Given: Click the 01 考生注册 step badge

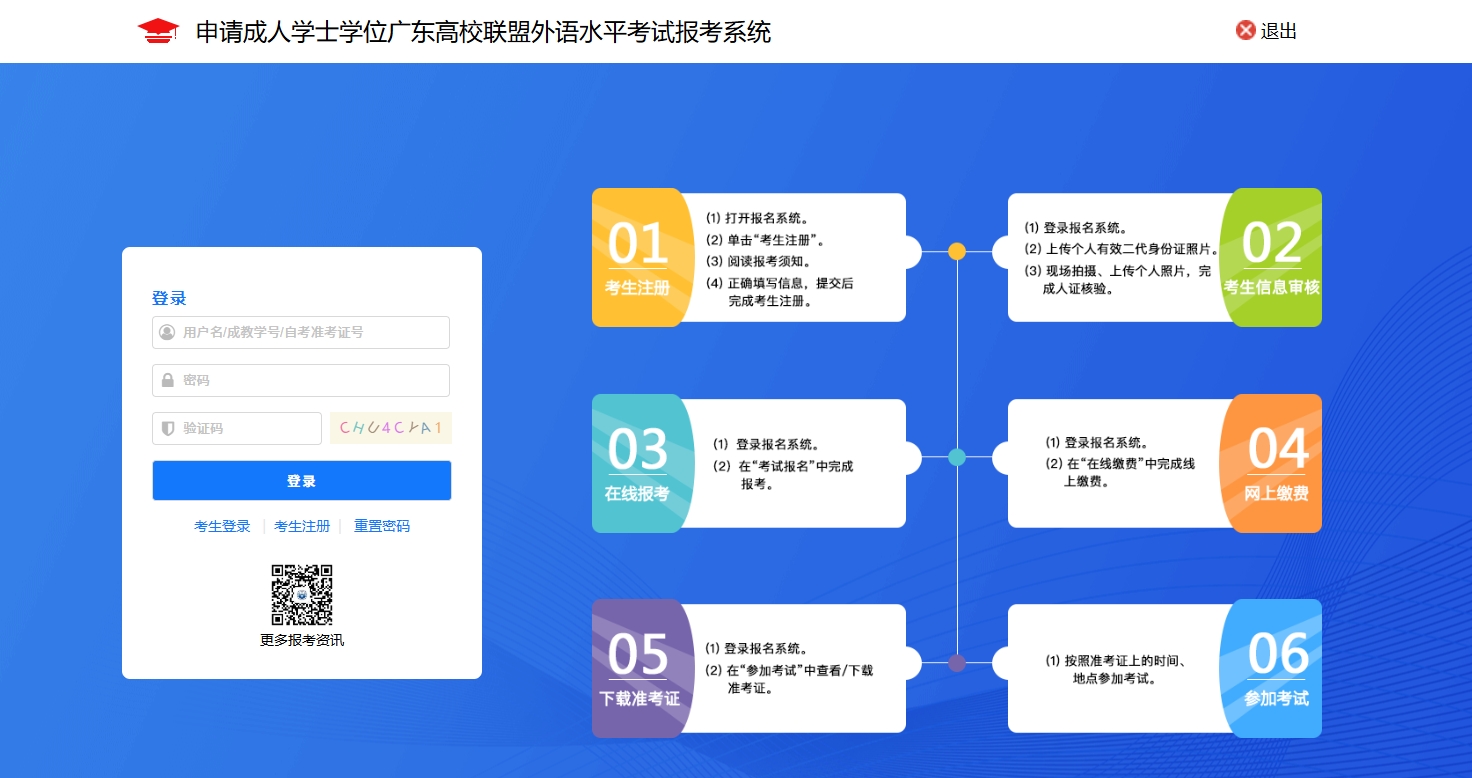Looking at the screenshot, I should (x=640, y=257).
